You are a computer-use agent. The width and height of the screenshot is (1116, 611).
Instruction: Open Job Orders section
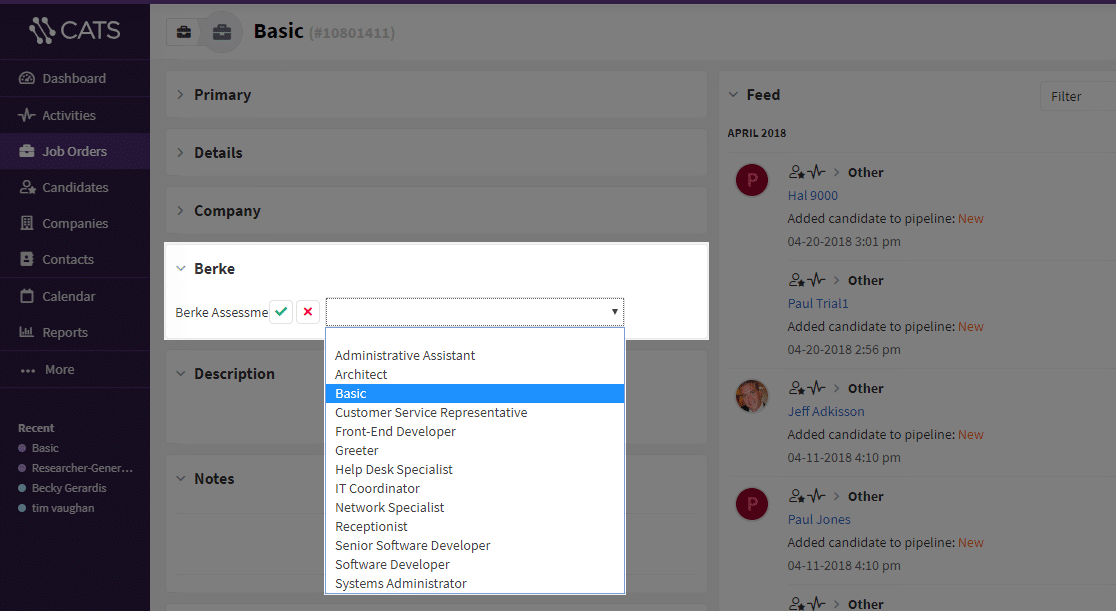point(75,151)
